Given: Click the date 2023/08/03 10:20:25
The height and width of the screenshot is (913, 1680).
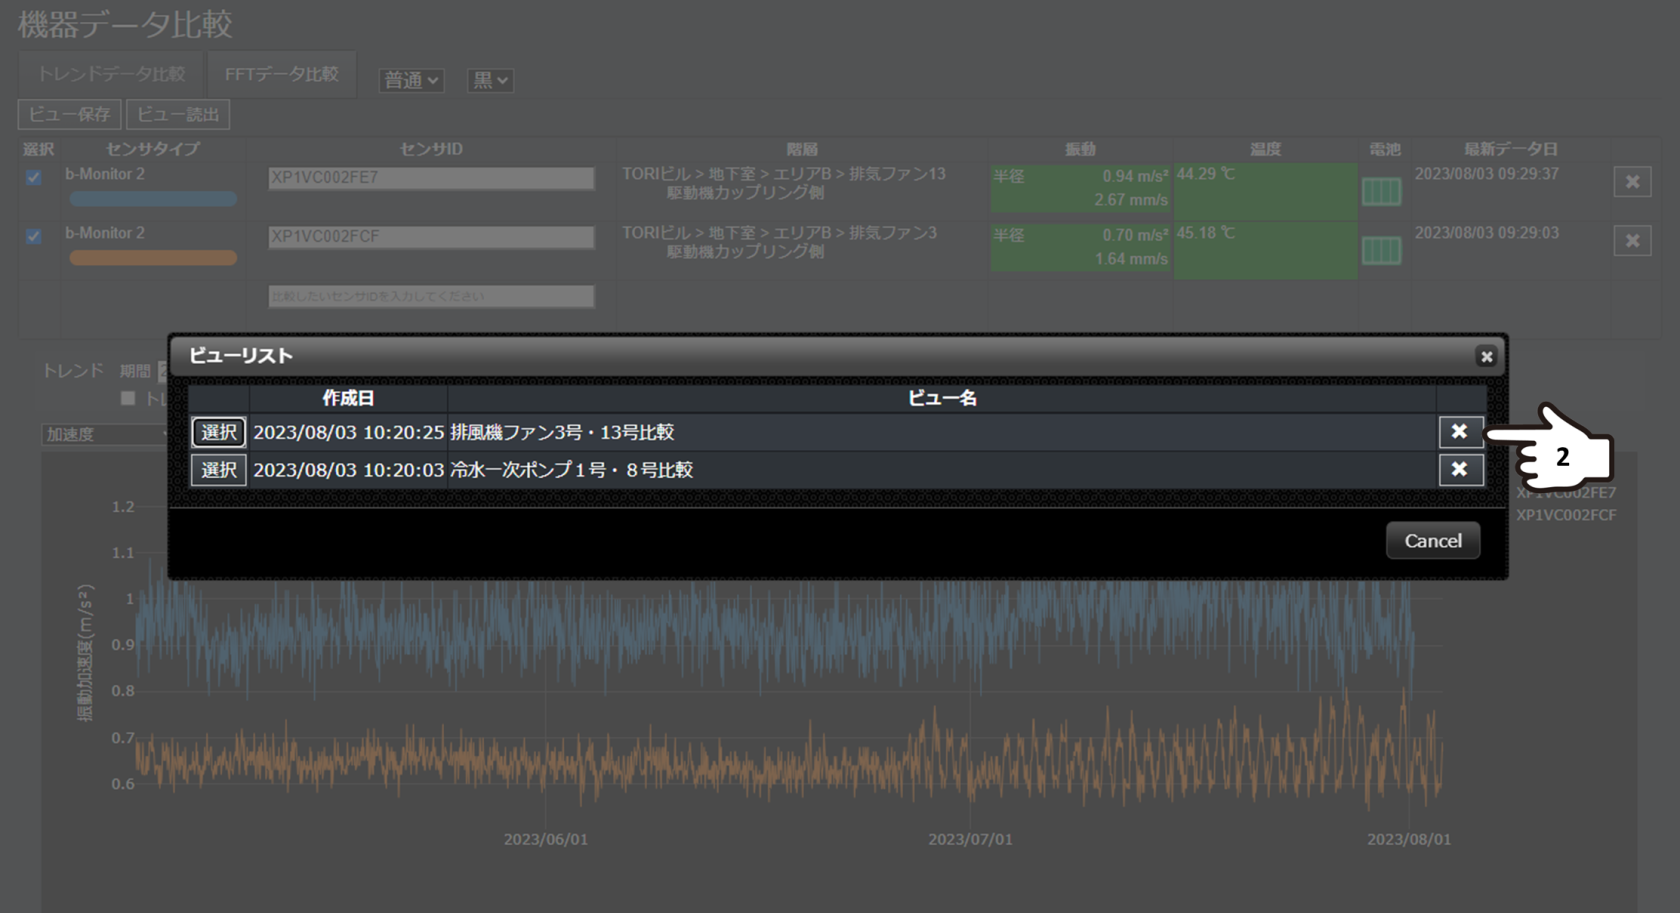Looking at the screenshot, I should [x=348, y=432].
